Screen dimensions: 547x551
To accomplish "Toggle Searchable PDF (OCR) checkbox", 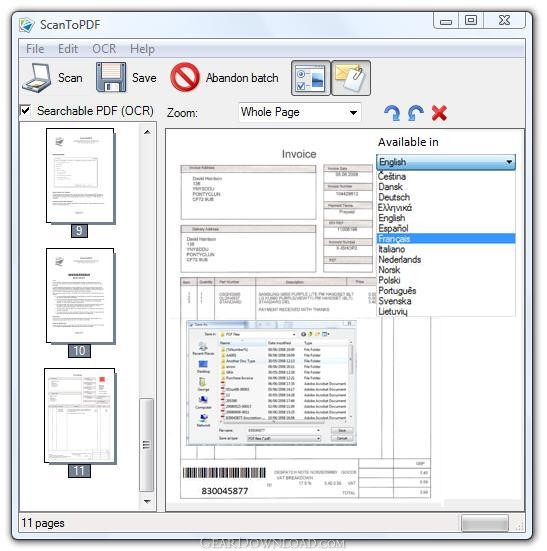I will point(26,111).
